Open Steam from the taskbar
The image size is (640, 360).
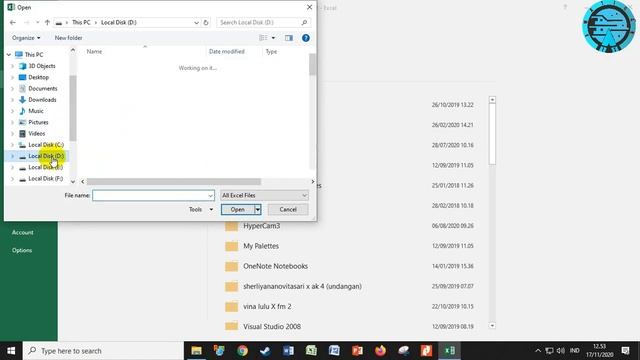click(265, 351)
